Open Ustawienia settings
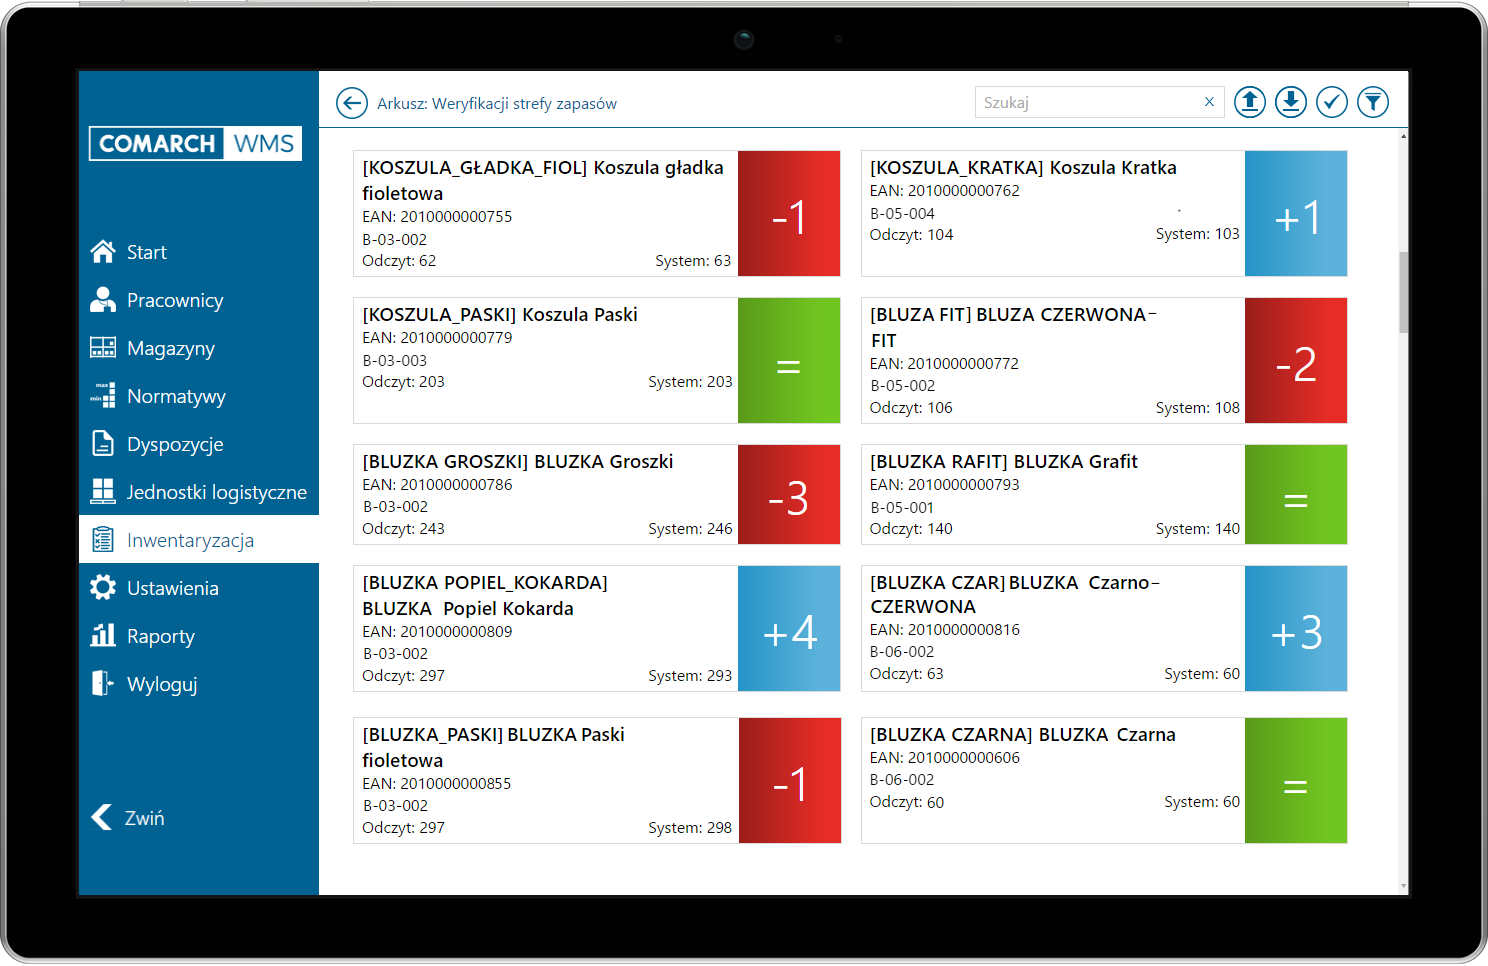 (x=172, y=588)
